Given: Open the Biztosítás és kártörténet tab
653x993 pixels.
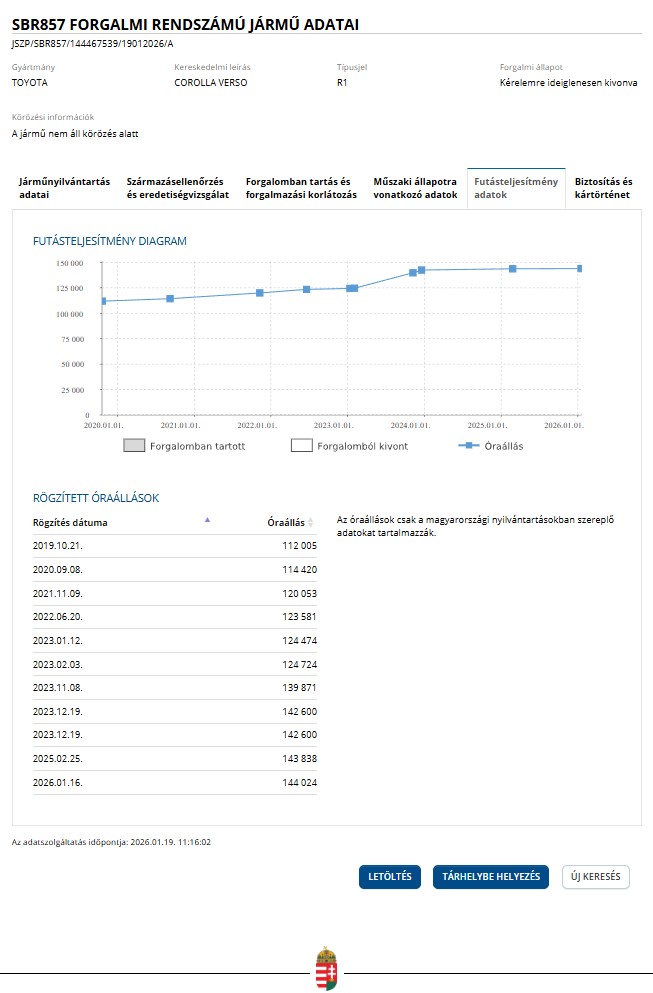Looking at the screenshot, I should pos(604,188).
